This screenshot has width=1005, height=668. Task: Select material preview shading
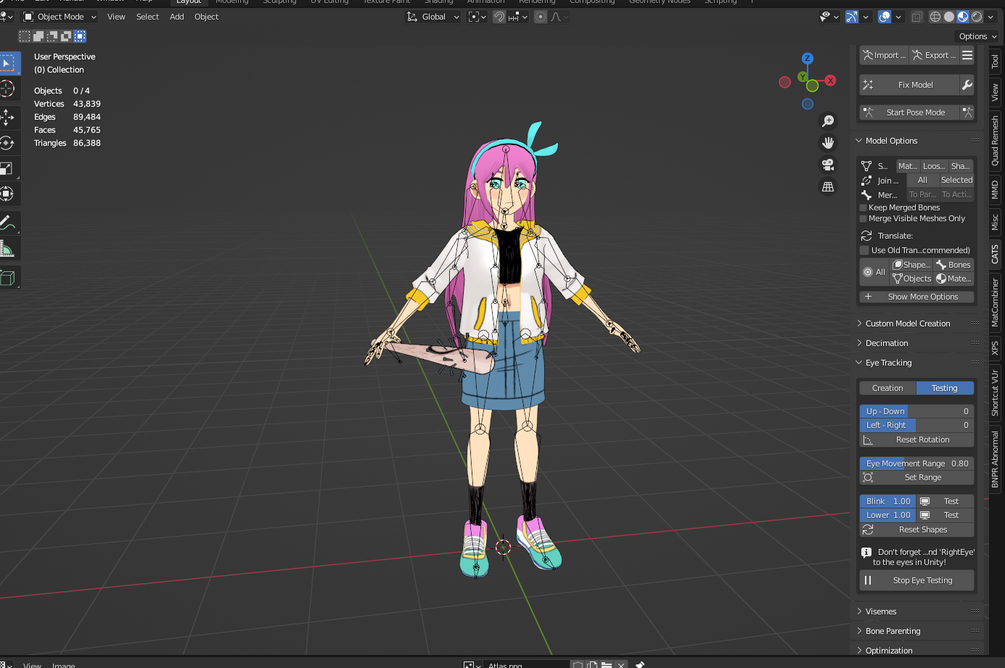[x=963, y=17]
